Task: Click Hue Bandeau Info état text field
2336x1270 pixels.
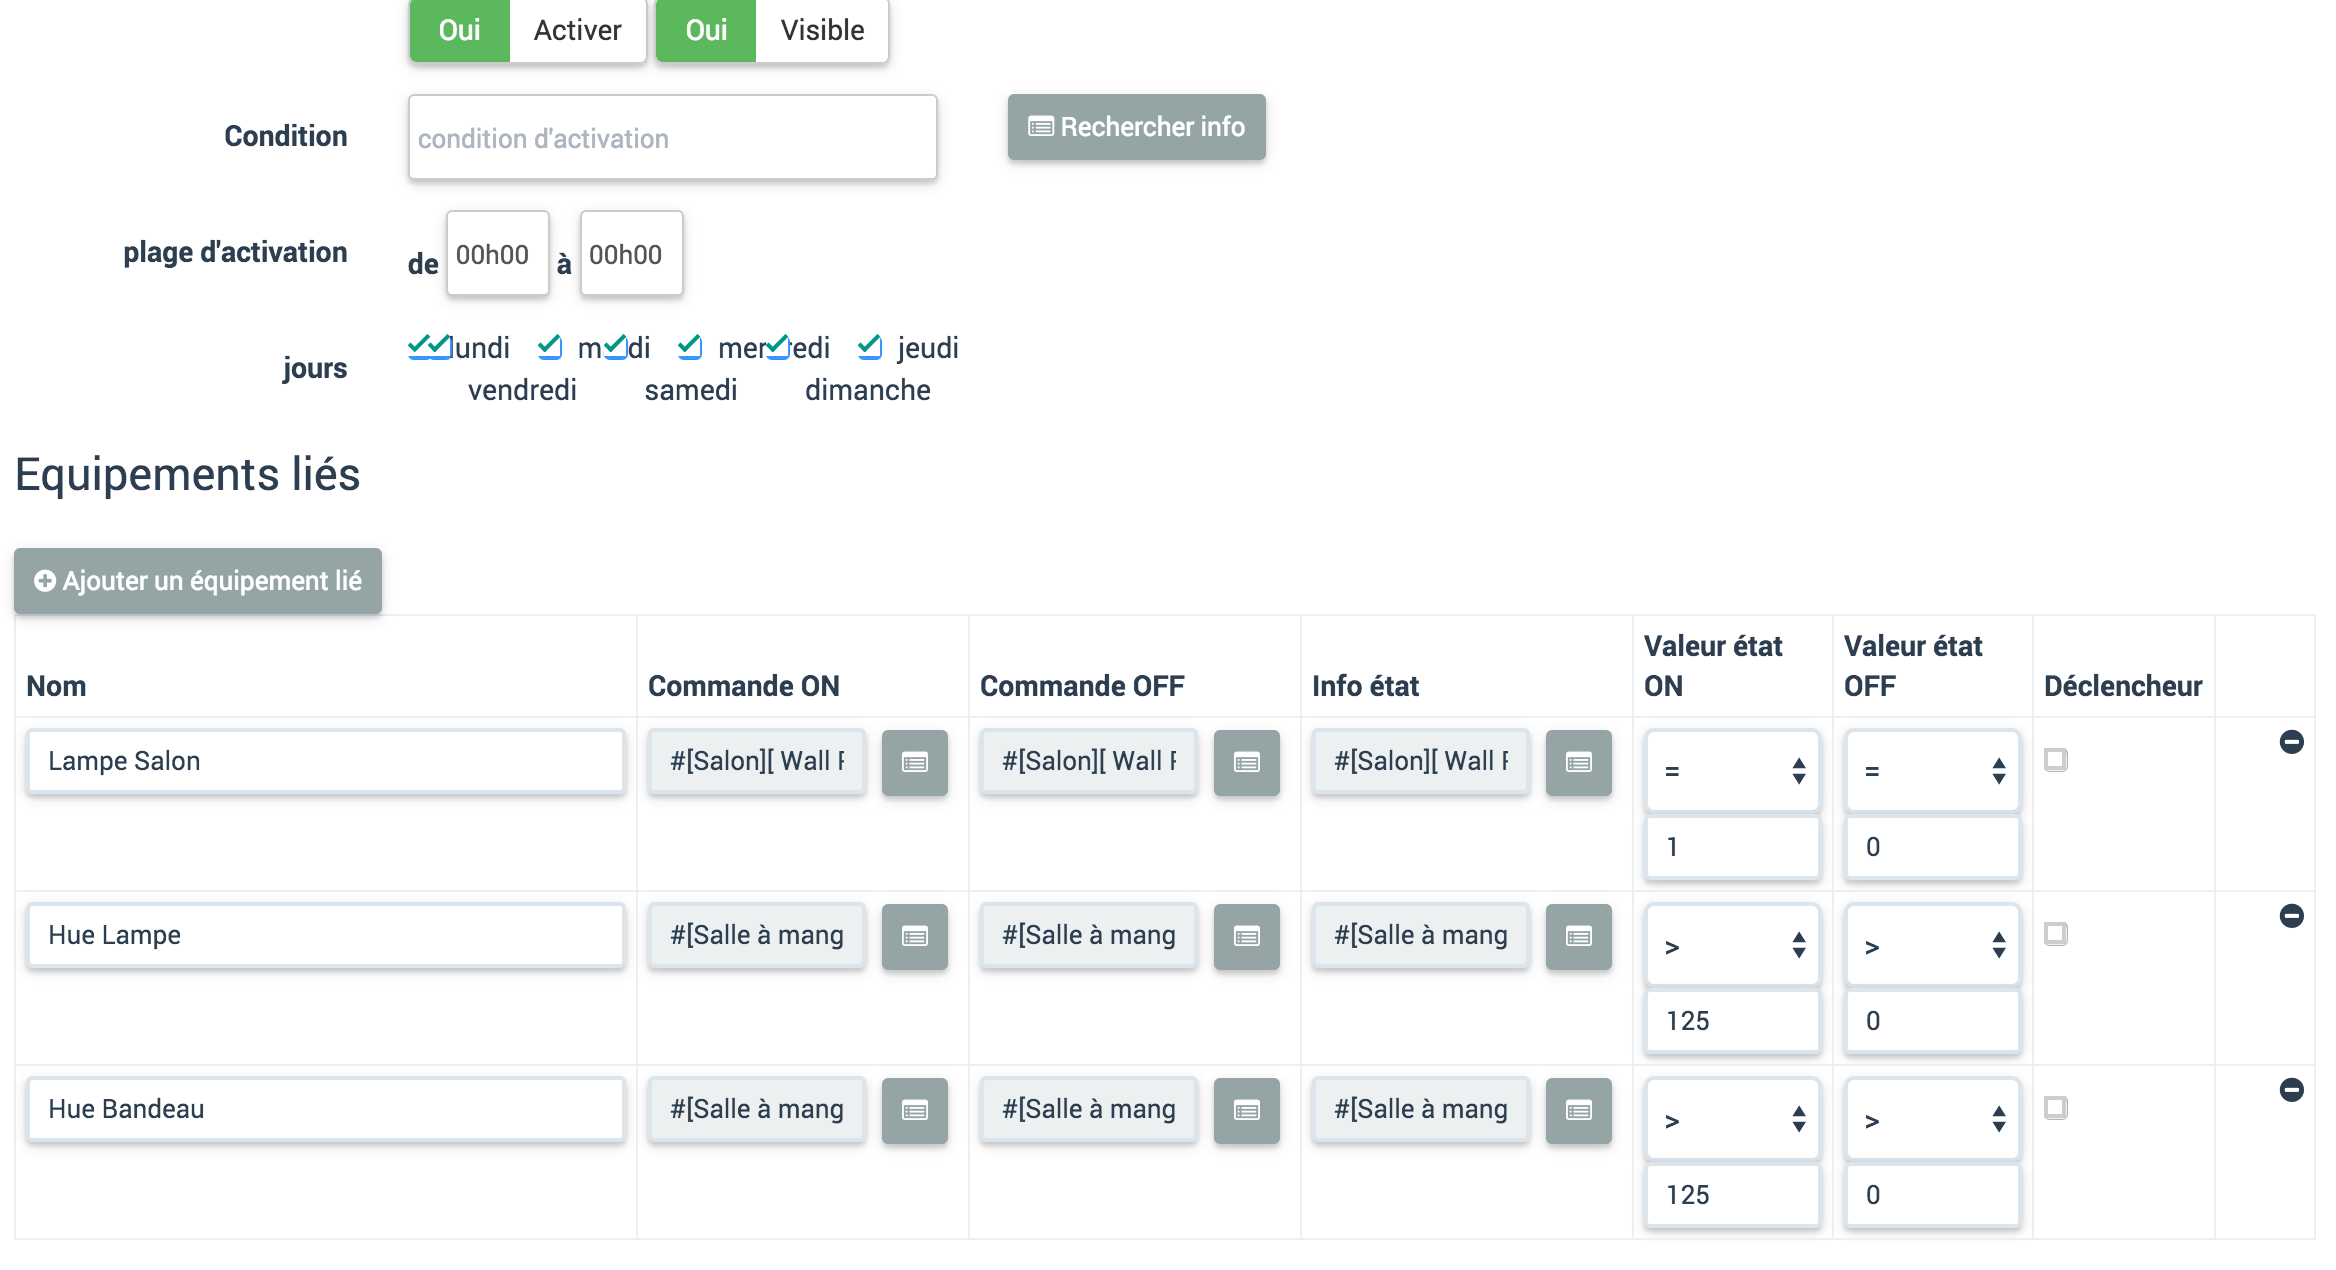Action: [1421, 1110]
